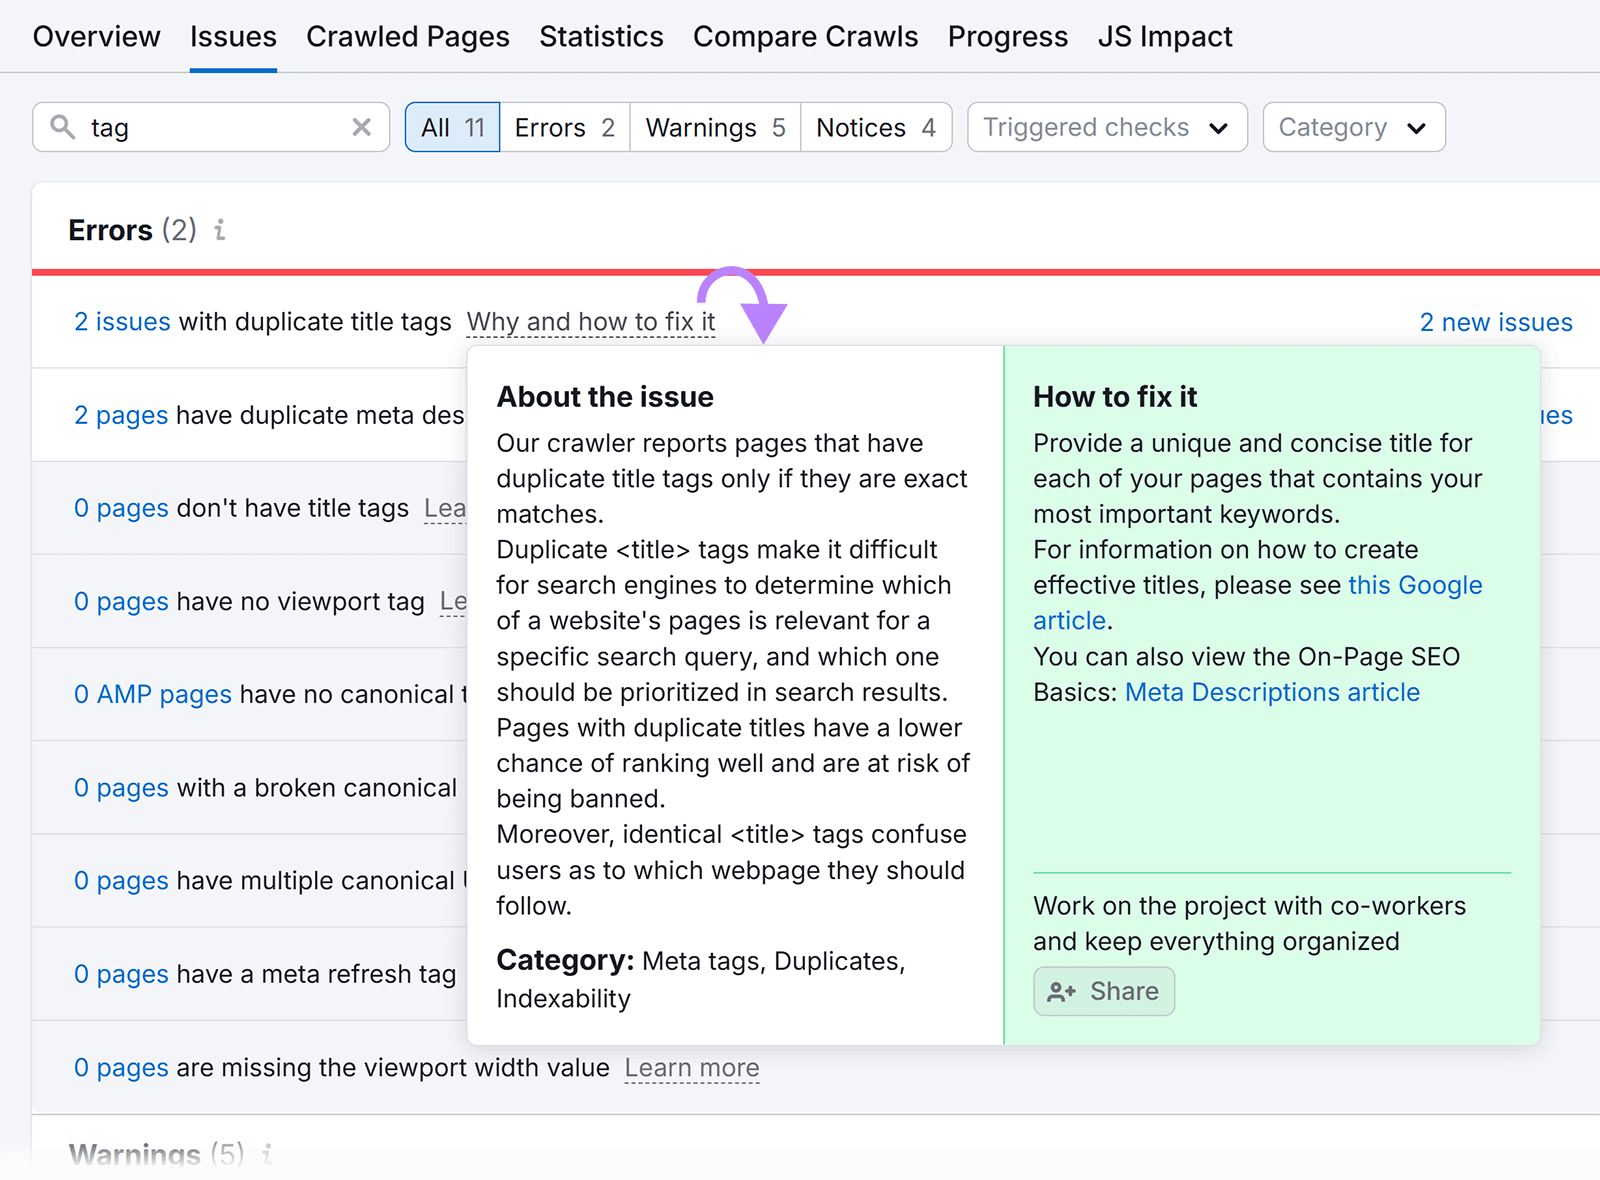Clear the "tag" search with the X icon
The width and height of the screenshot is (1600, 1180).
361,127
